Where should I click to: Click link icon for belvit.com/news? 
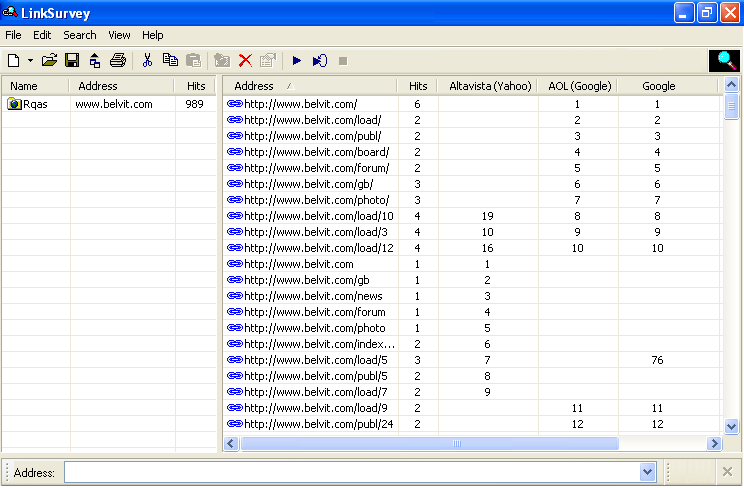pos(235,296)
